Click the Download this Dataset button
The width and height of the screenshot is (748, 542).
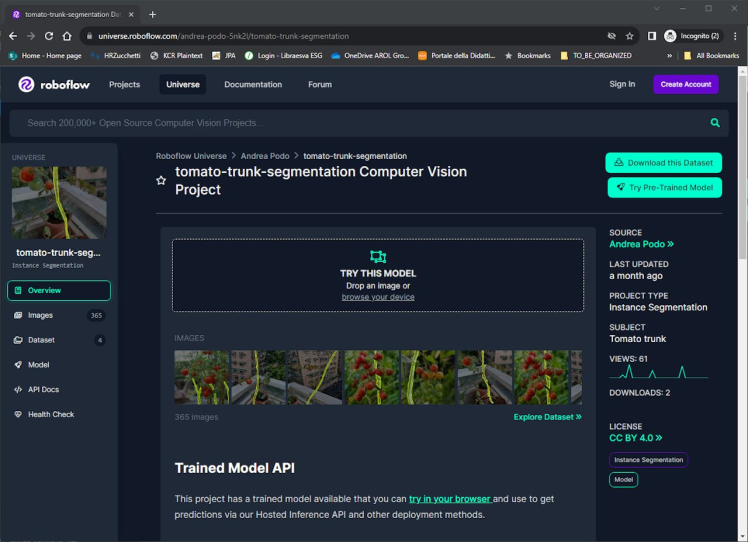click(x=663, y=162)
